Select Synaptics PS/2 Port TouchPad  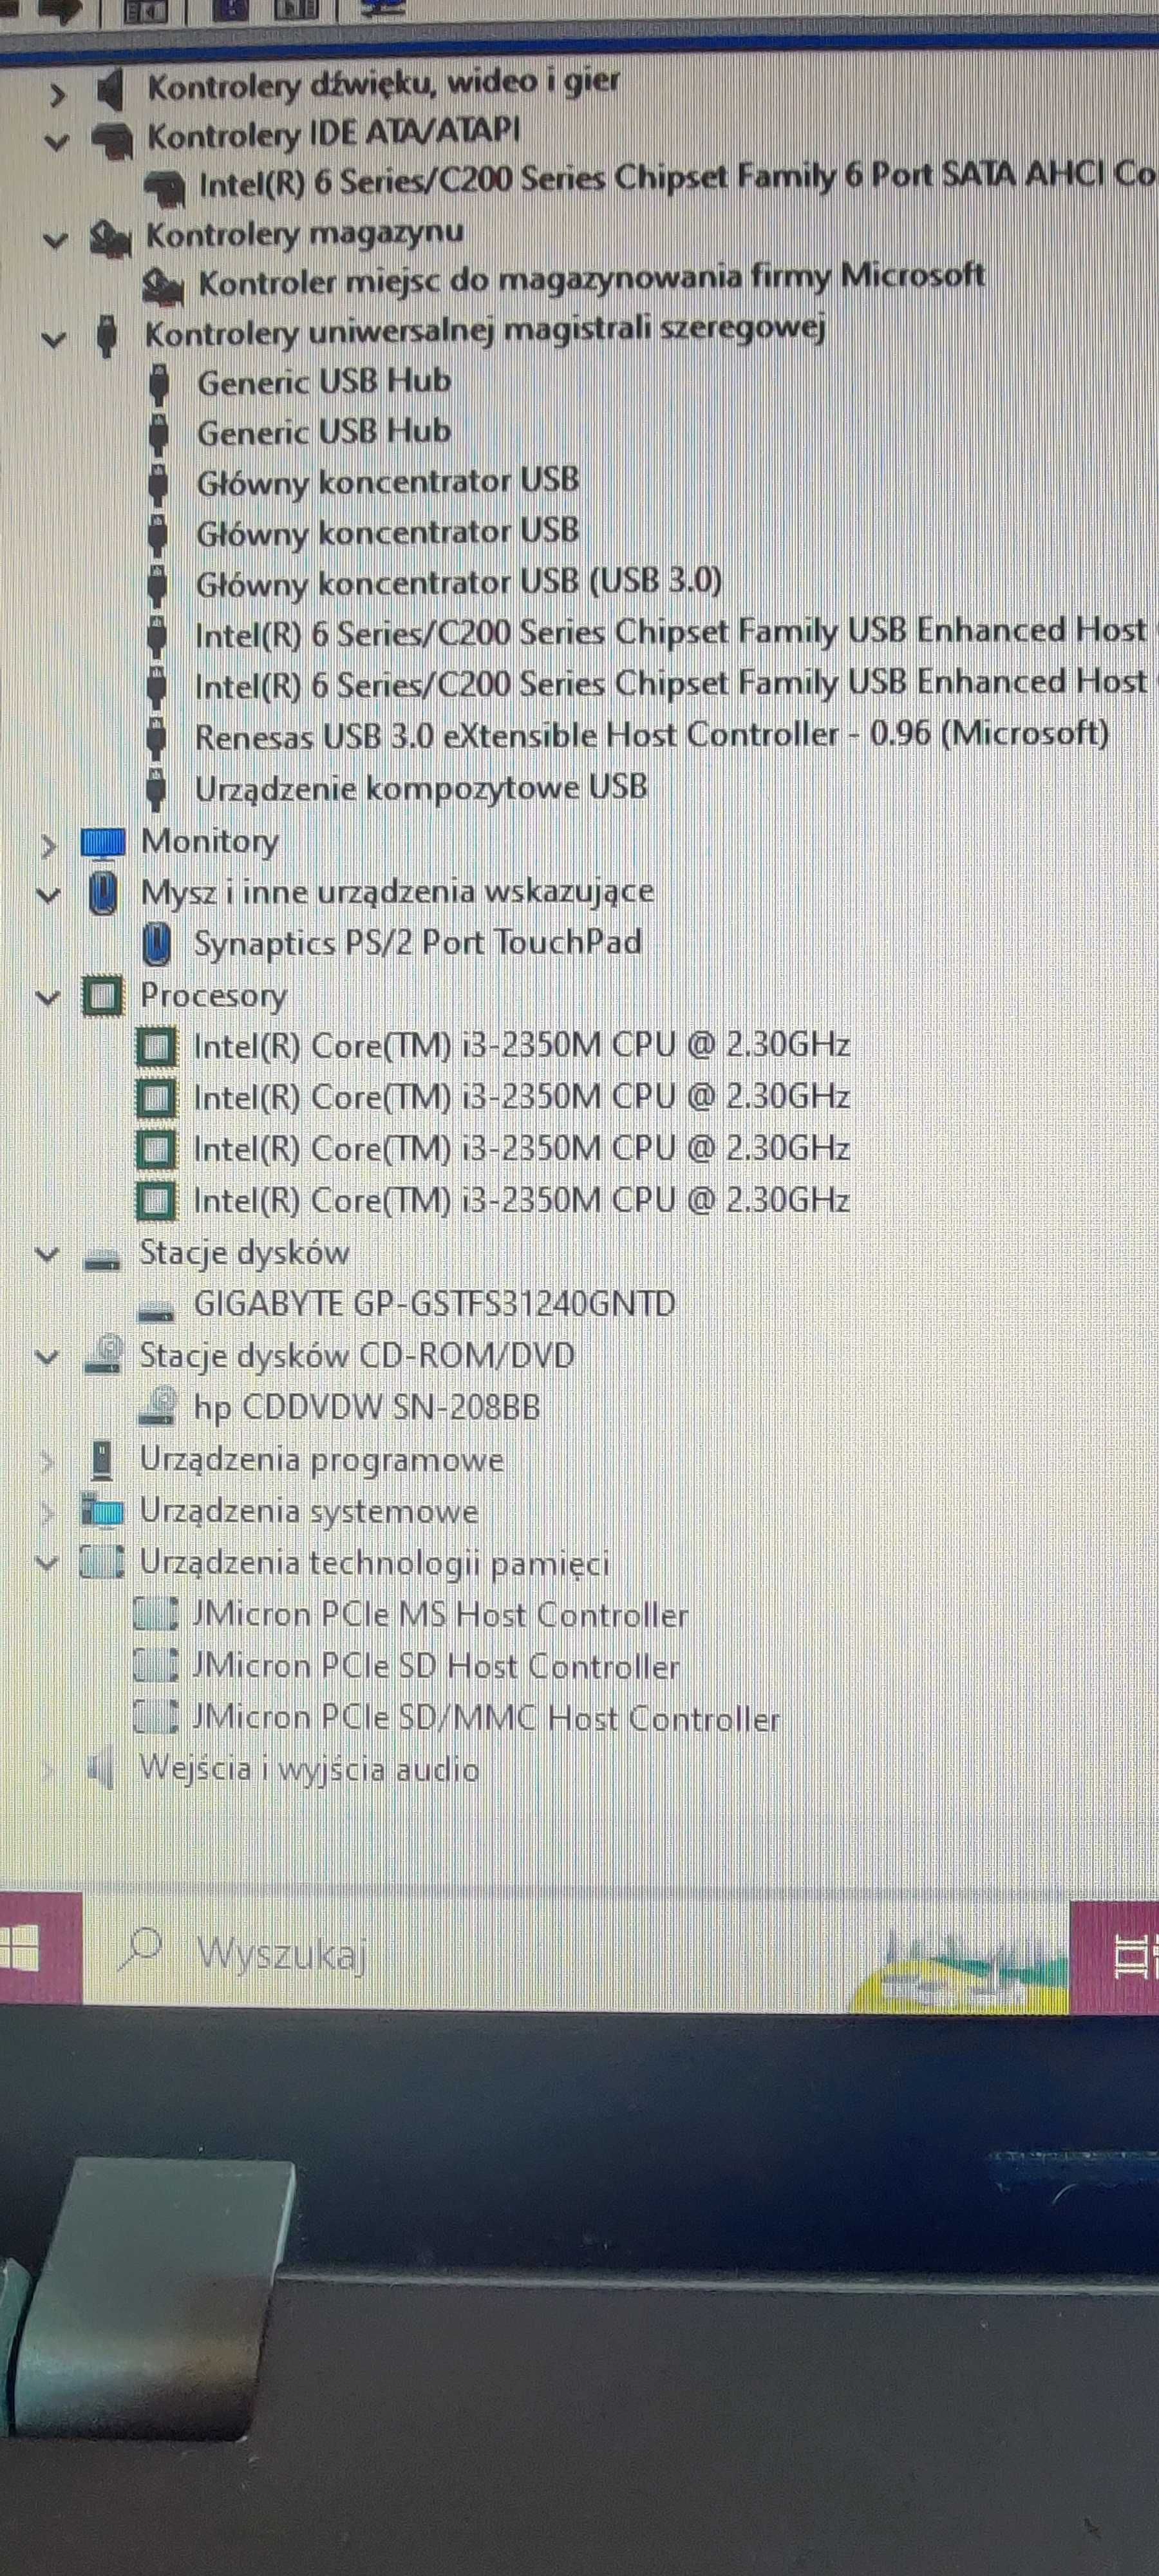pos(417,943)
